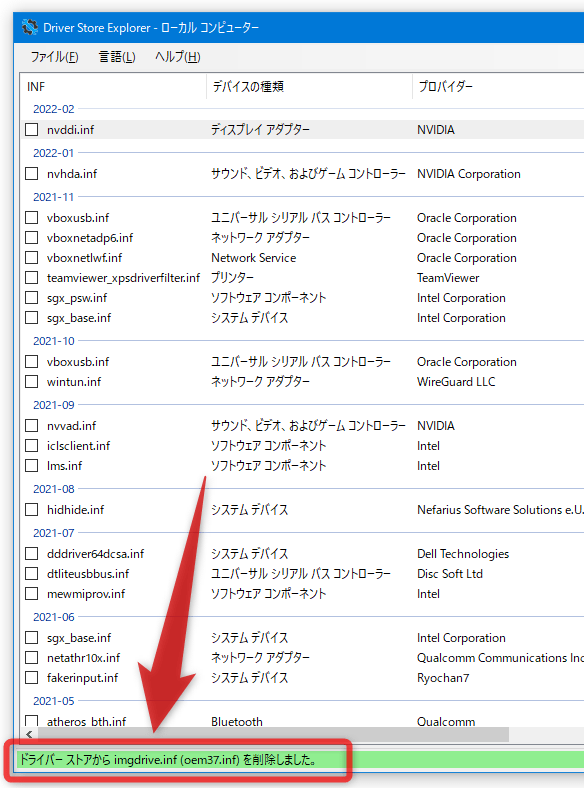Open the ヘルプ(H) menu
This screenshot has width=584, height=788.
(177, 57)
